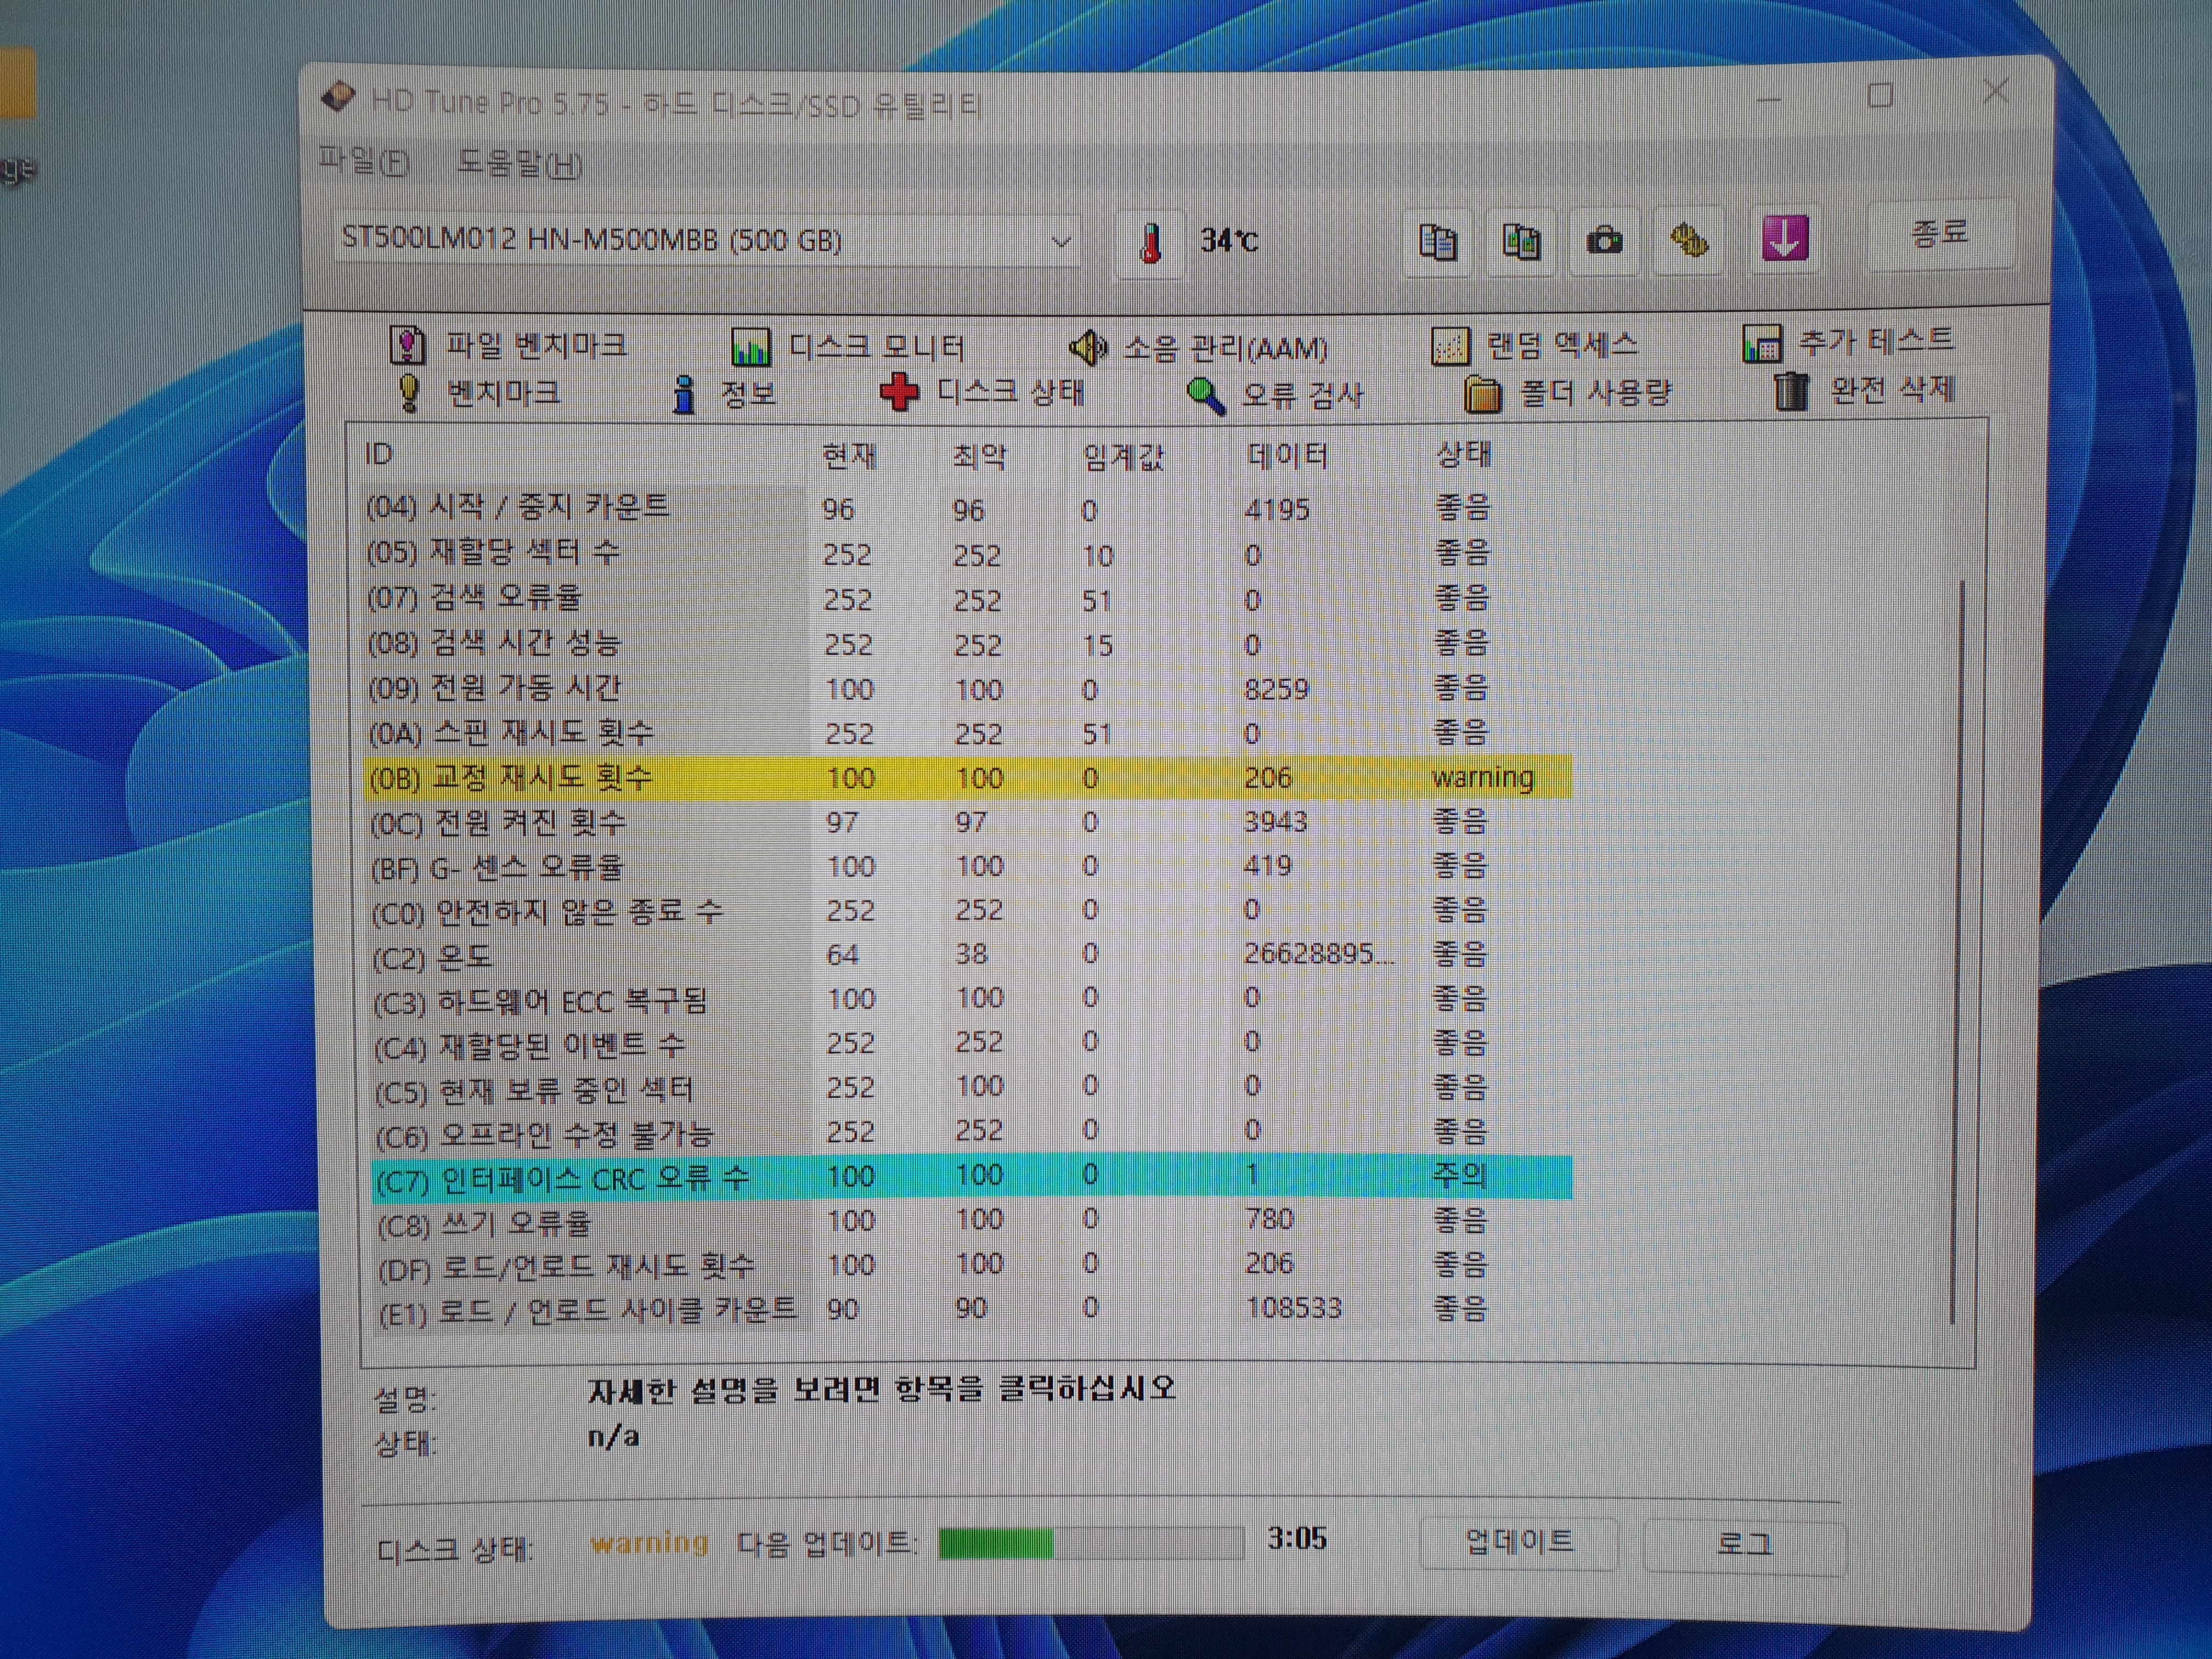Click the 상태 column header
This screenshot has width=2212, height=1659.
1463,455
